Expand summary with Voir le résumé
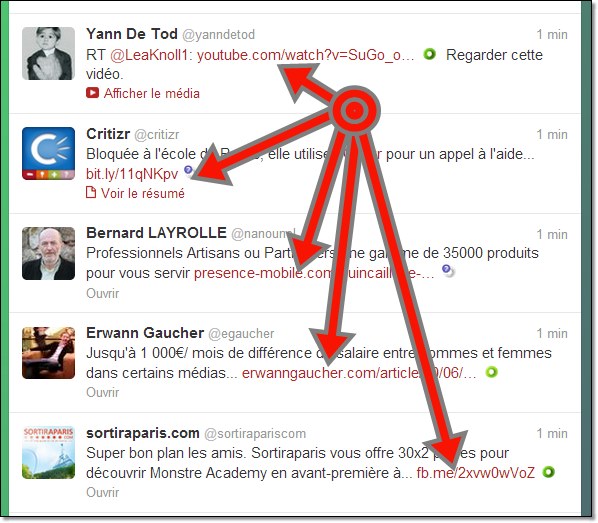The width and height of the screenshot is (598, 523). tap(143, 193)
